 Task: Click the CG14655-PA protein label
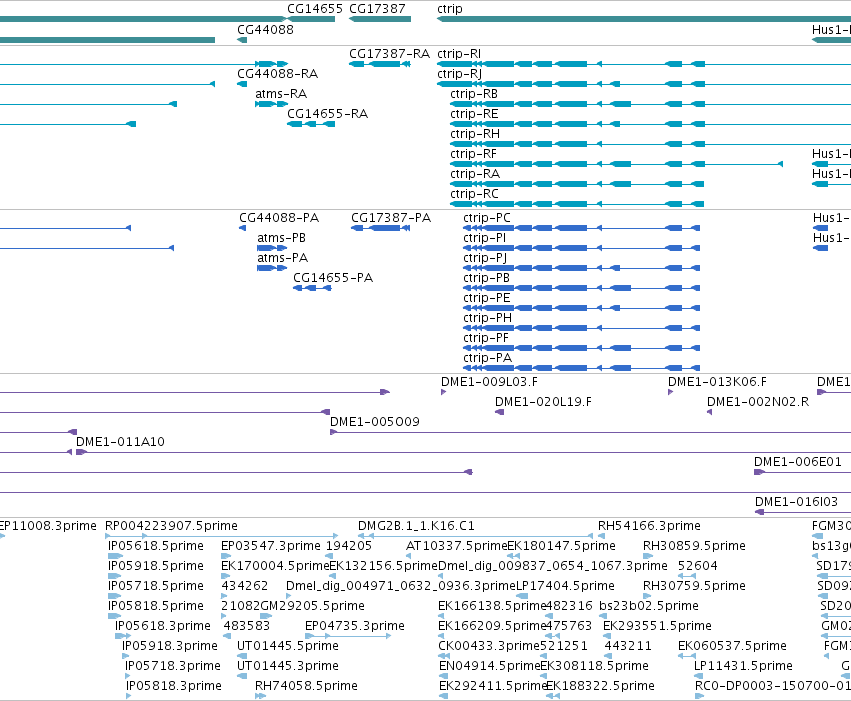click(333, 278)
